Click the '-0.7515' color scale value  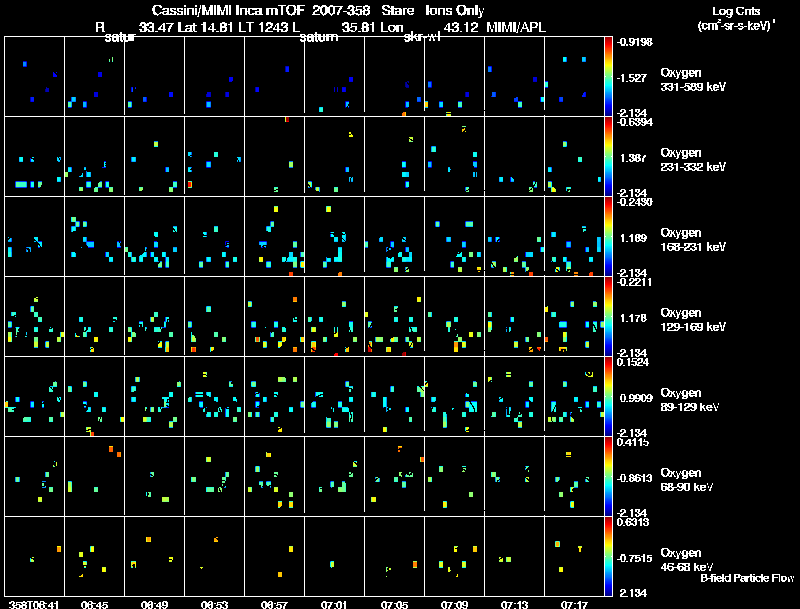(x=634, y=558)
